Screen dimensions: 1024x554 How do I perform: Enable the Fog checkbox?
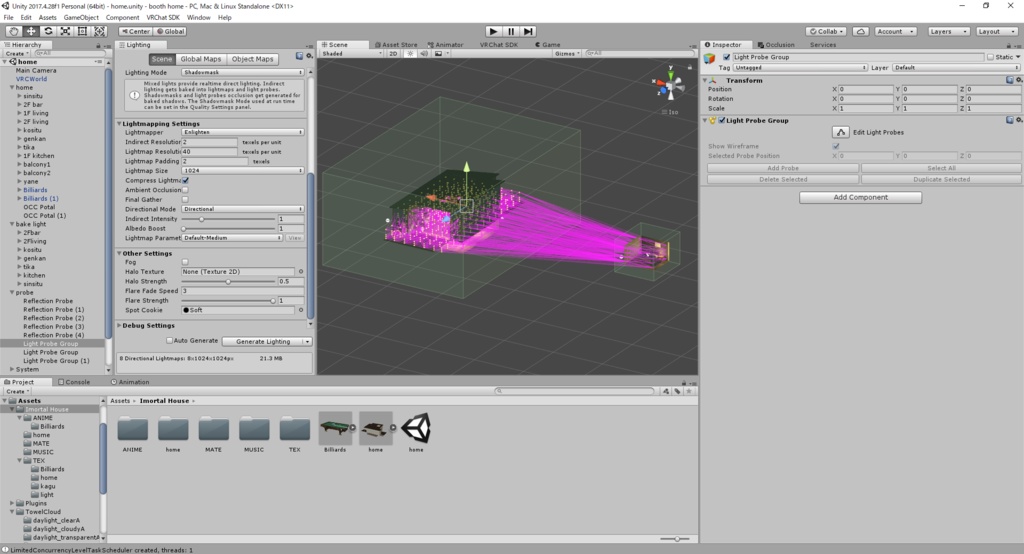[186, 262]
